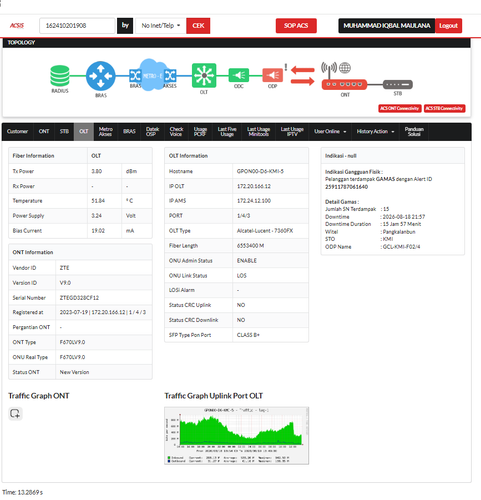Click Version ID value V9.0
The width and height of the screenshot is (481, 500).
coord(65,283)
